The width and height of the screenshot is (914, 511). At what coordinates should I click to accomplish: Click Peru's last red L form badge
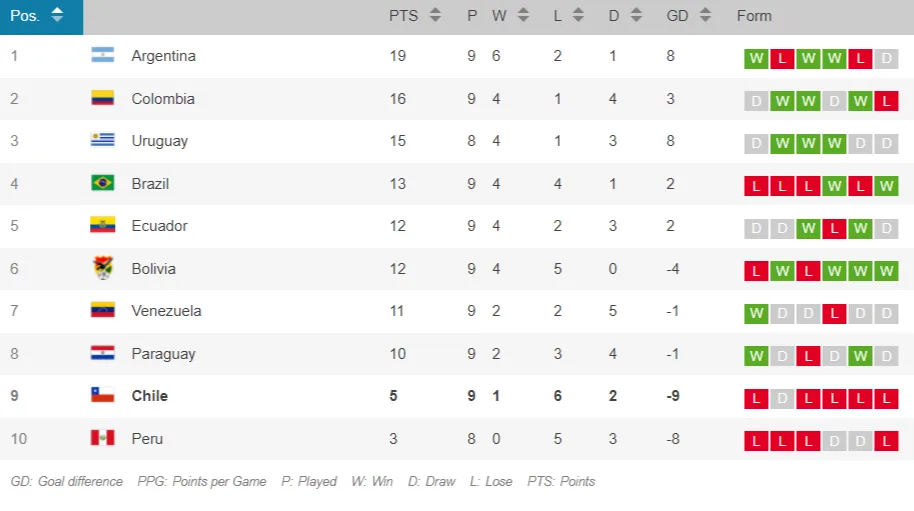pyautogui.click(x=886, y=440)
